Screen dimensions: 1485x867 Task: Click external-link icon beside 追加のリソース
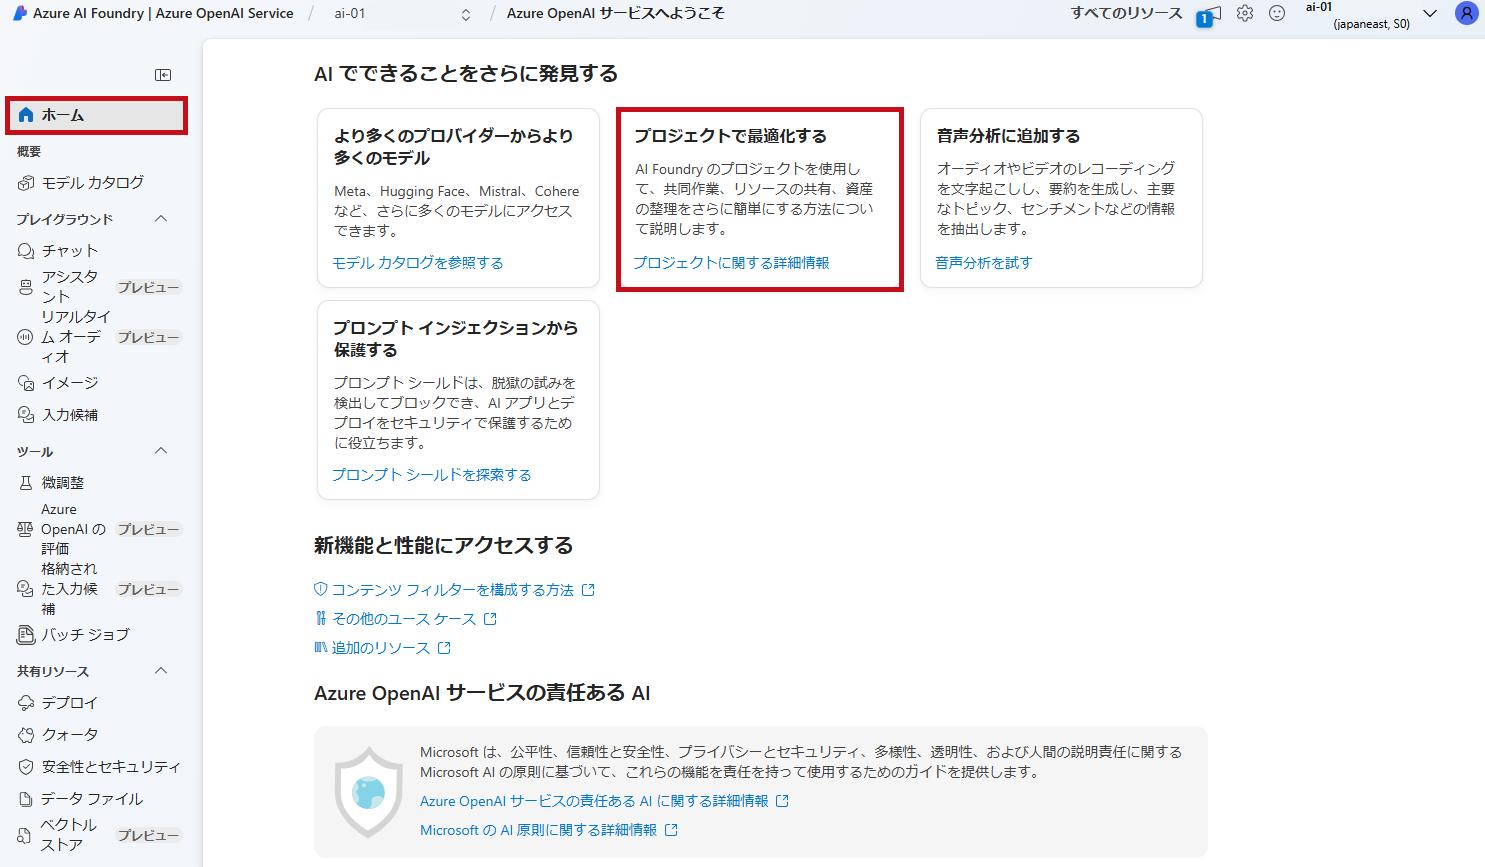444,648
